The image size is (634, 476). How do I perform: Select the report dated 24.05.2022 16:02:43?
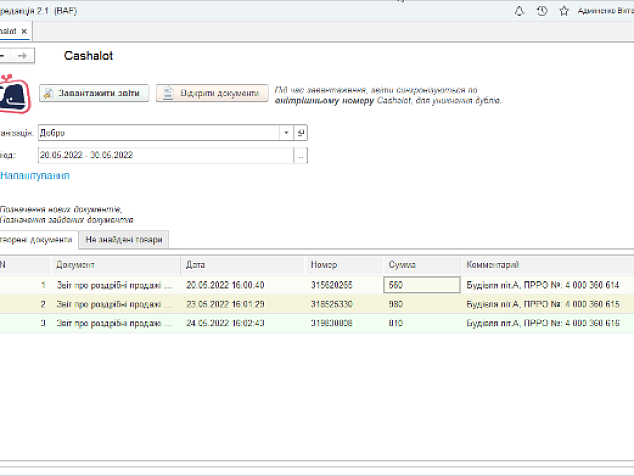point(225,323)
